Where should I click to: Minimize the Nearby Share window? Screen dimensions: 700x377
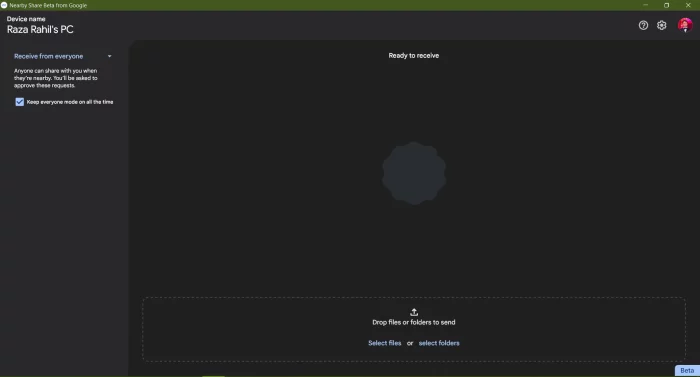646,5
